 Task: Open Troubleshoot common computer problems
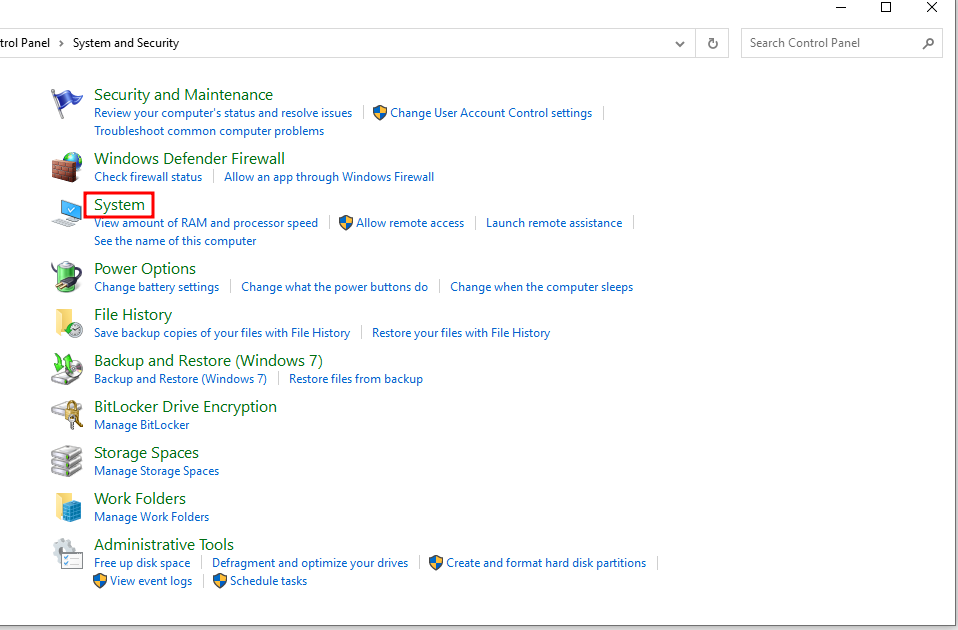click(209, 131)
